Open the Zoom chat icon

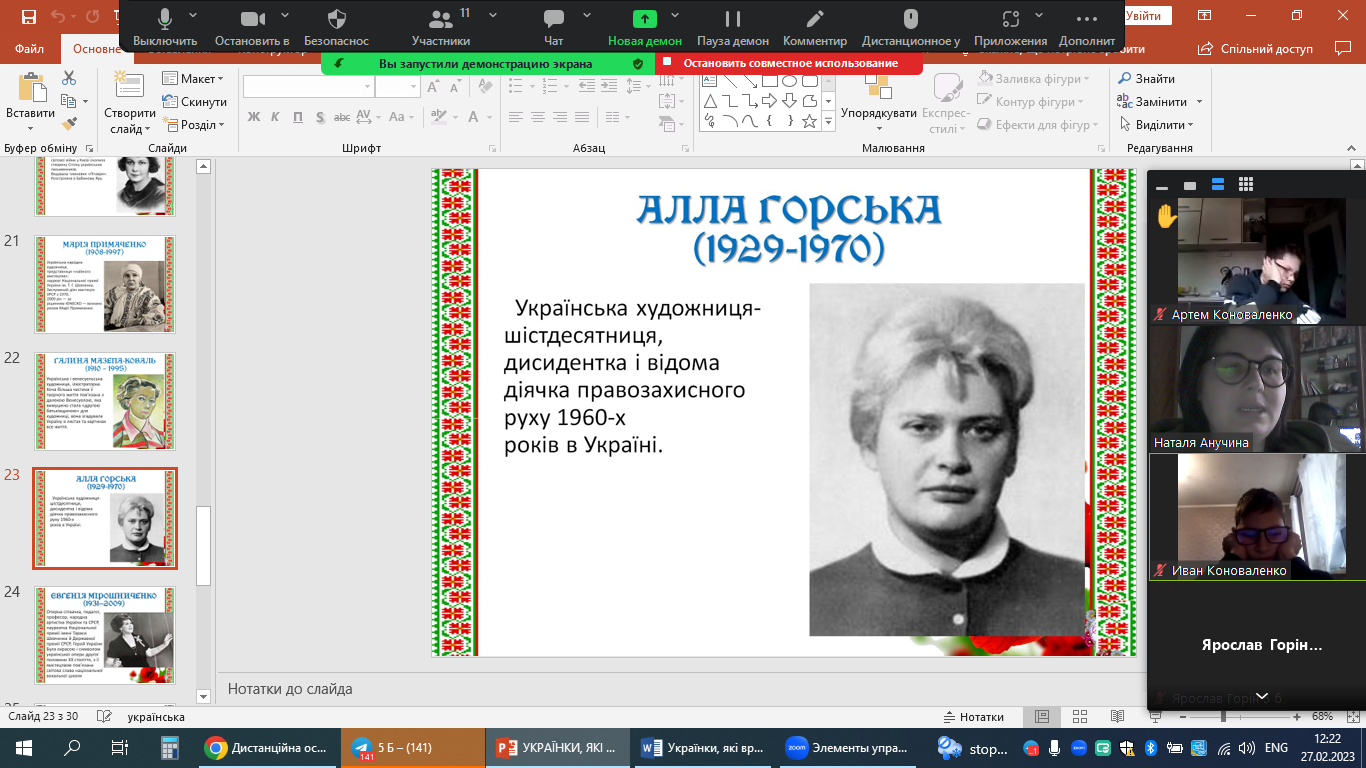(x=553, y=19)
